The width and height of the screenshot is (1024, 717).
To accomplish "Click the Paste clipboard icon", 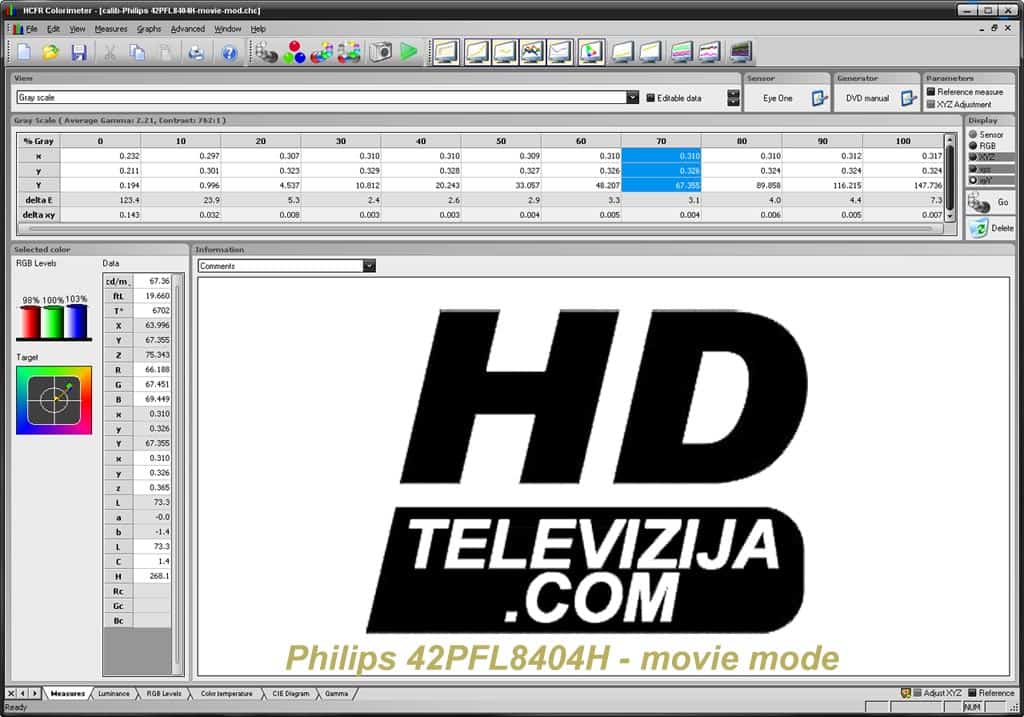I will point(166,52).
